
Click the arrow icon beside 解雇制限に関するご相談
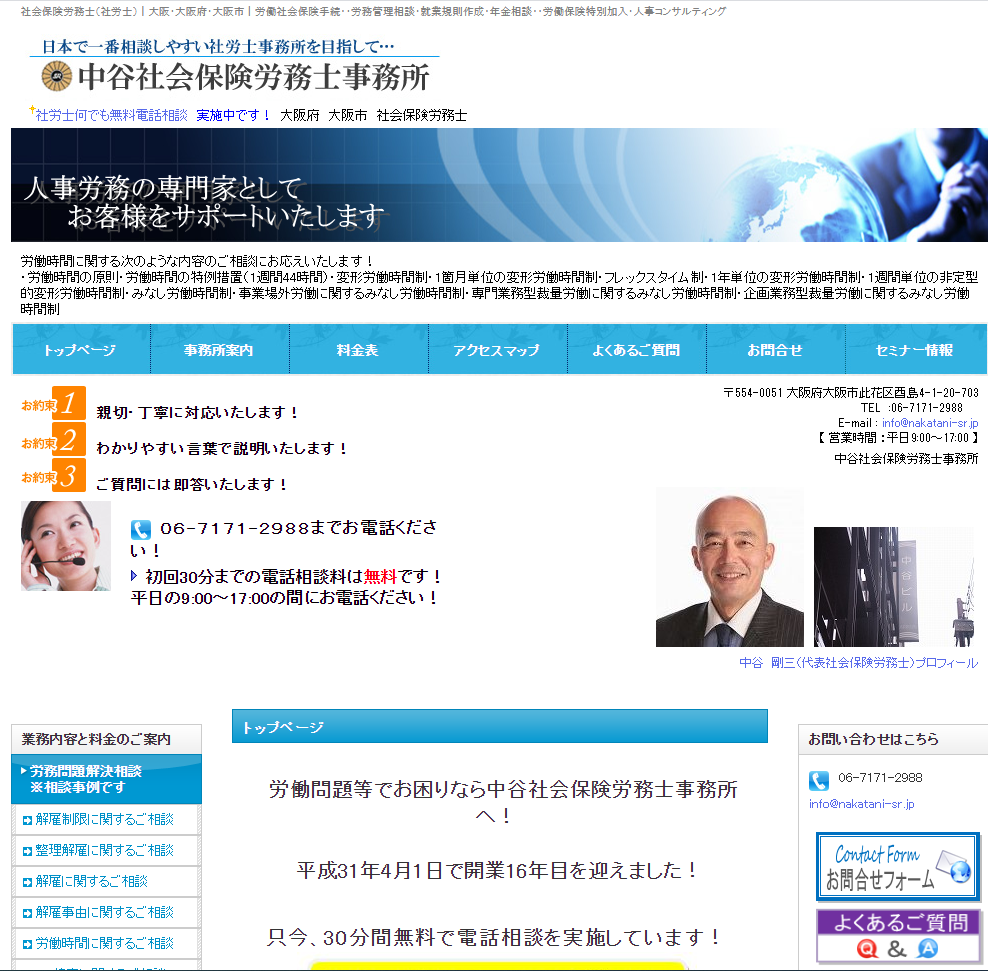26,820
